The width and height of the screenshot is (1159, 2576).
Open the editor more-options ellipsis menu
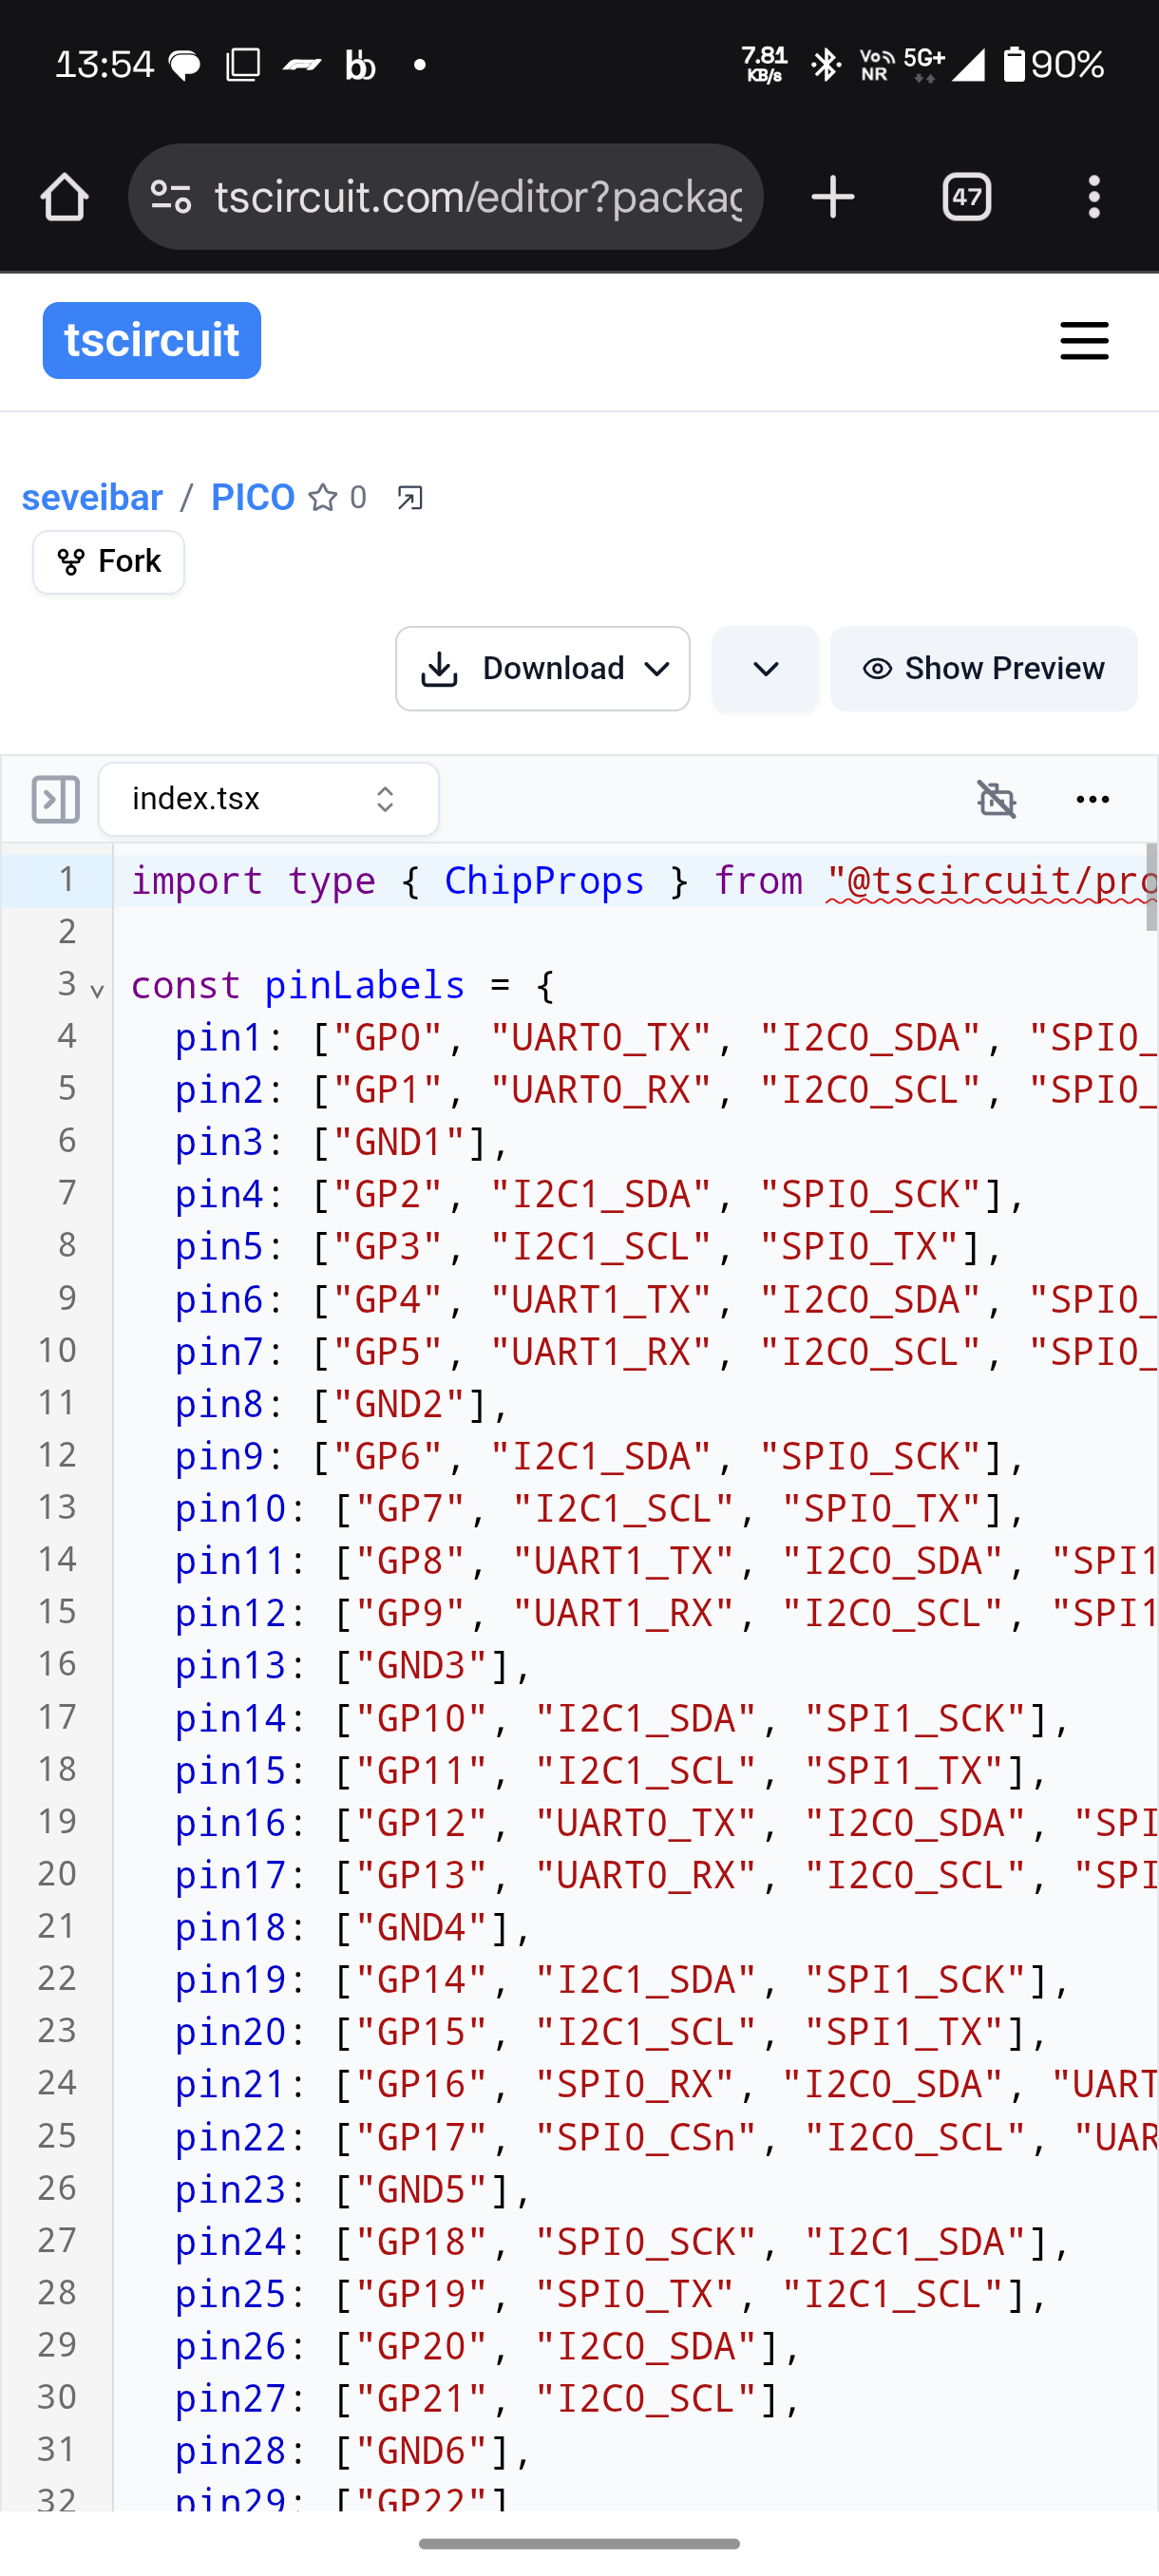tap(1093, 799)
